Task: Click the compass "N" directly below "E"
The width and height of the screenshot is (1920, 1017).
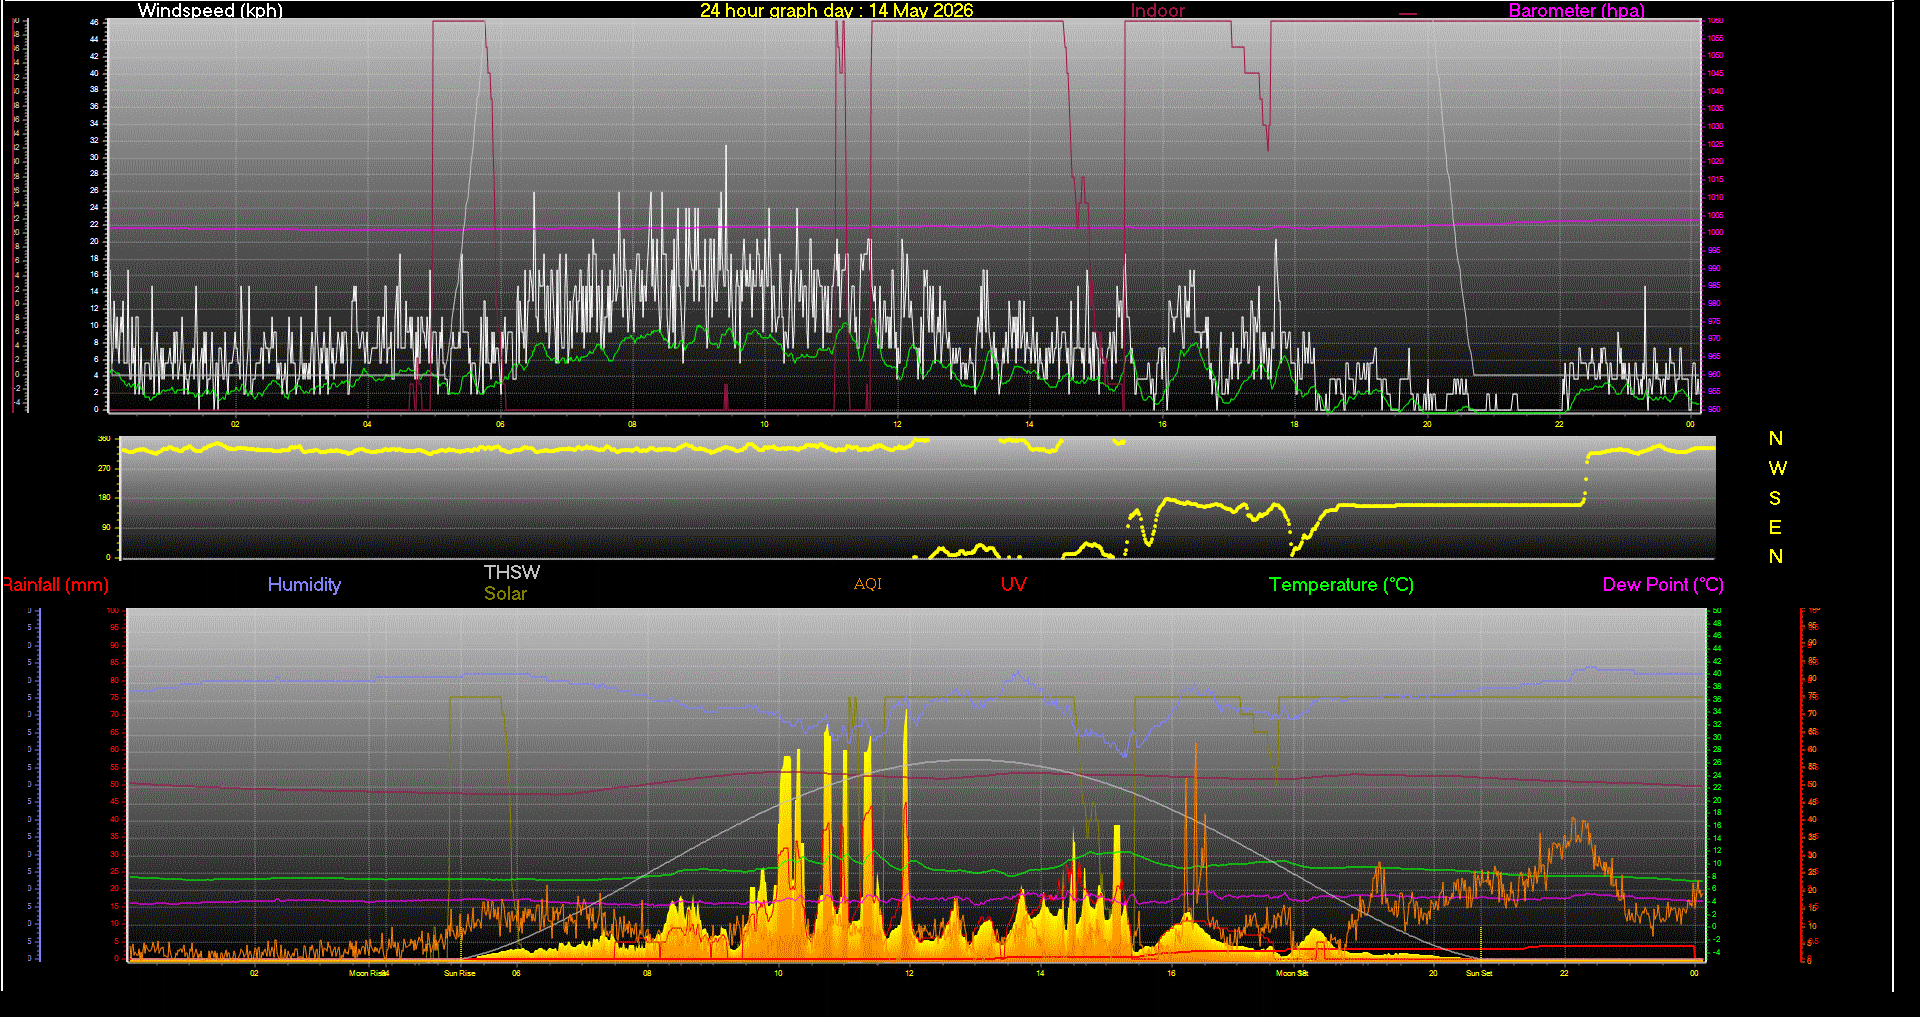Action: tap(1776, 556)
